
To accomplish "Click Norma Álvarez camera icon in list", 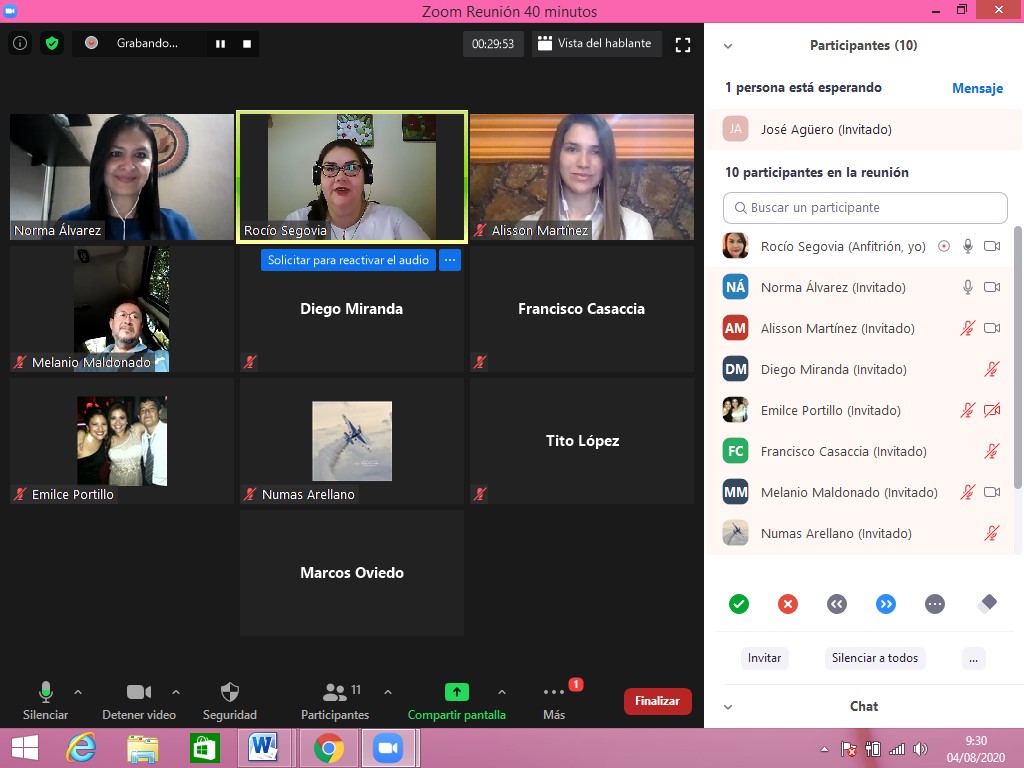I will [992, 287].
